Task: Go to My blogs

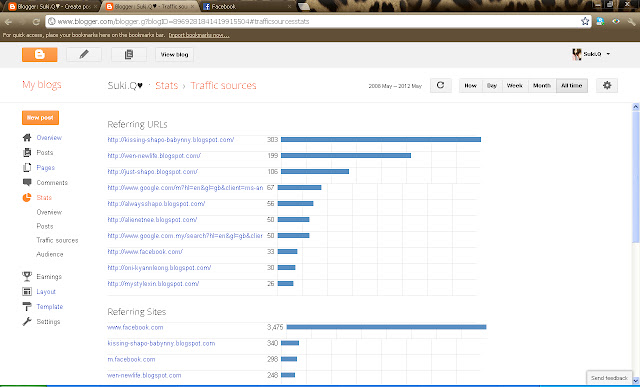Action: [x=42, y=85]
